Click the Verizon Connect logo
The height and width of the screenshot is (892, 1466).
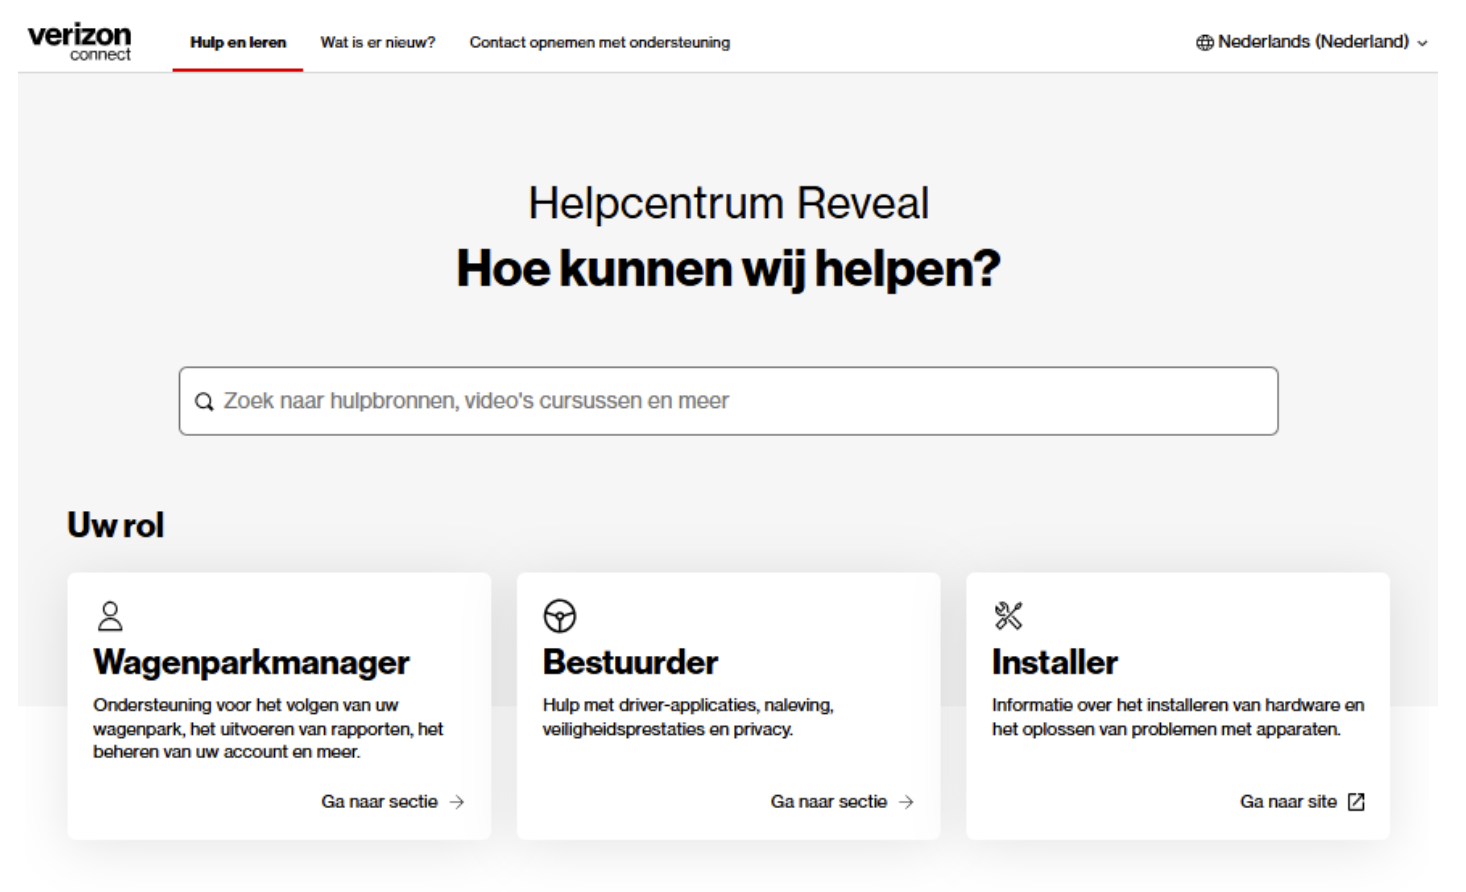(x=79, y=42)
